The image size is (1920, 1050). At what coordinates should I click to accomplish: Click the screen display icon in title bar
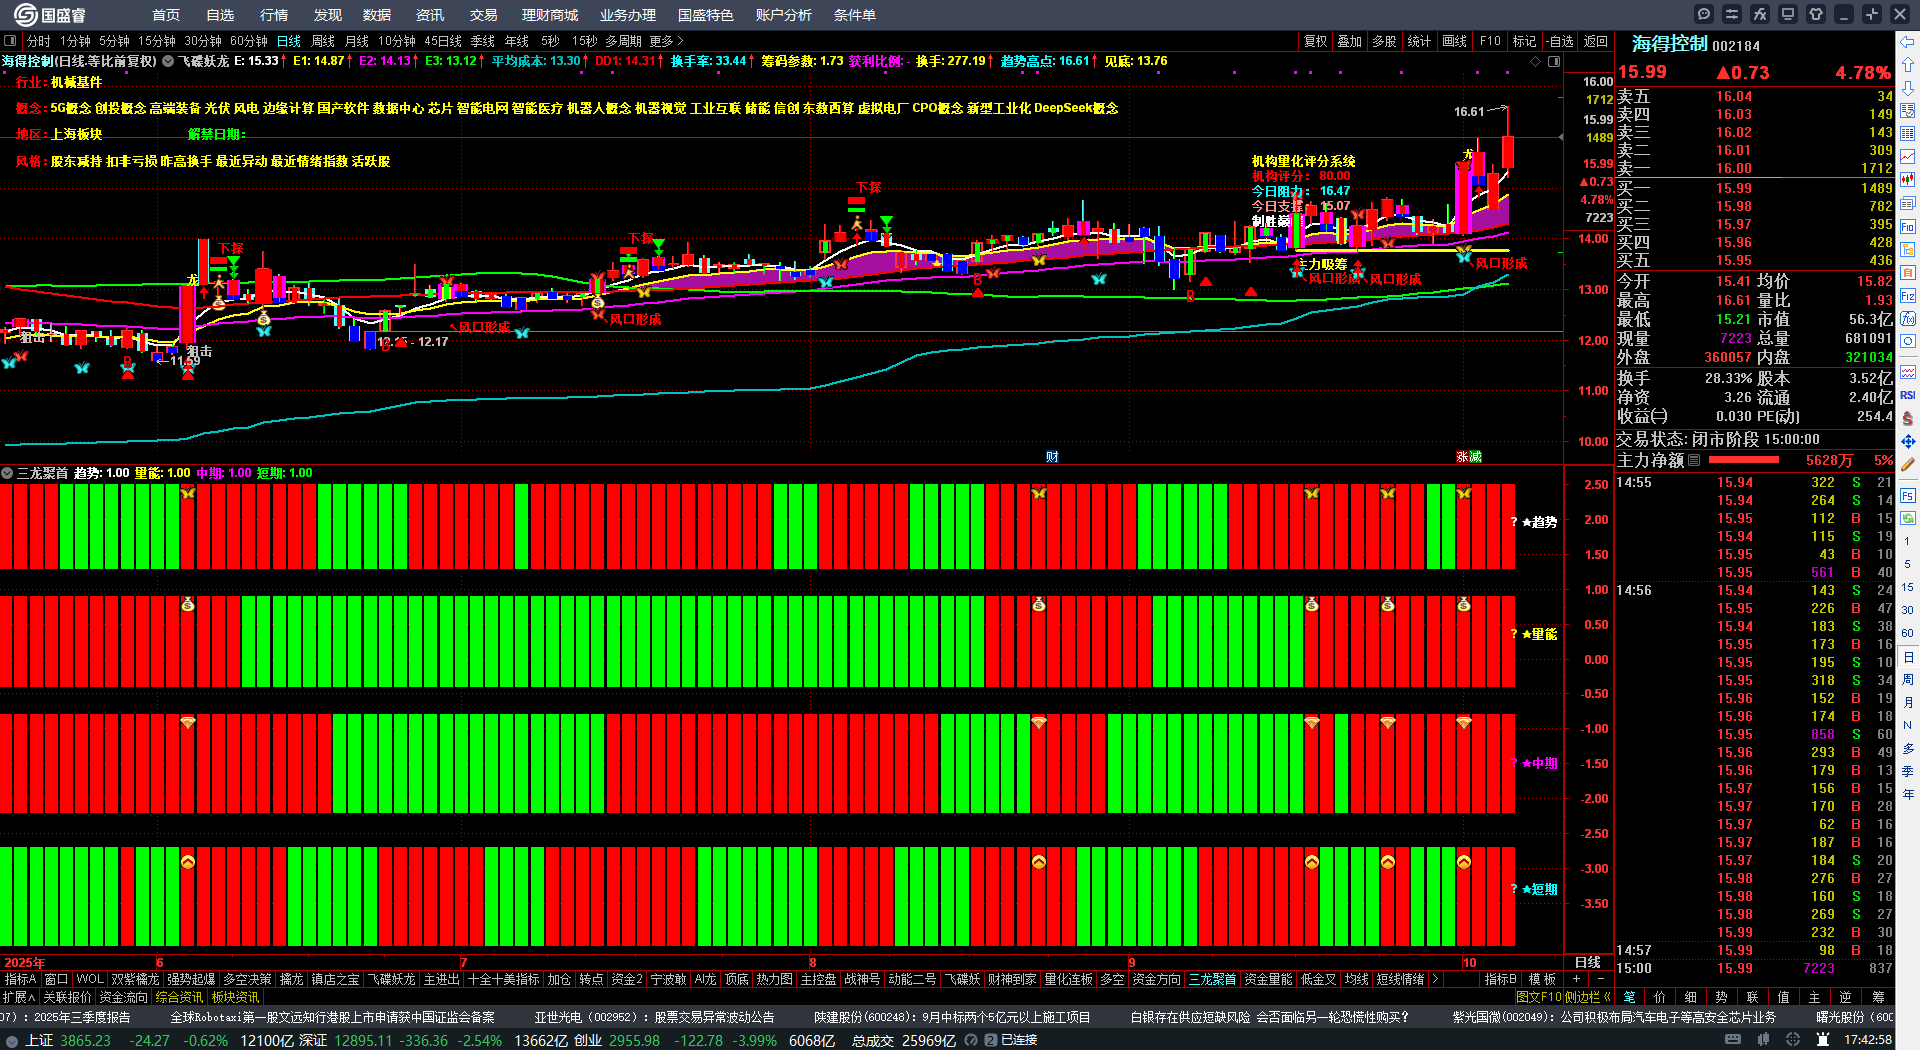pos(1788,14)
